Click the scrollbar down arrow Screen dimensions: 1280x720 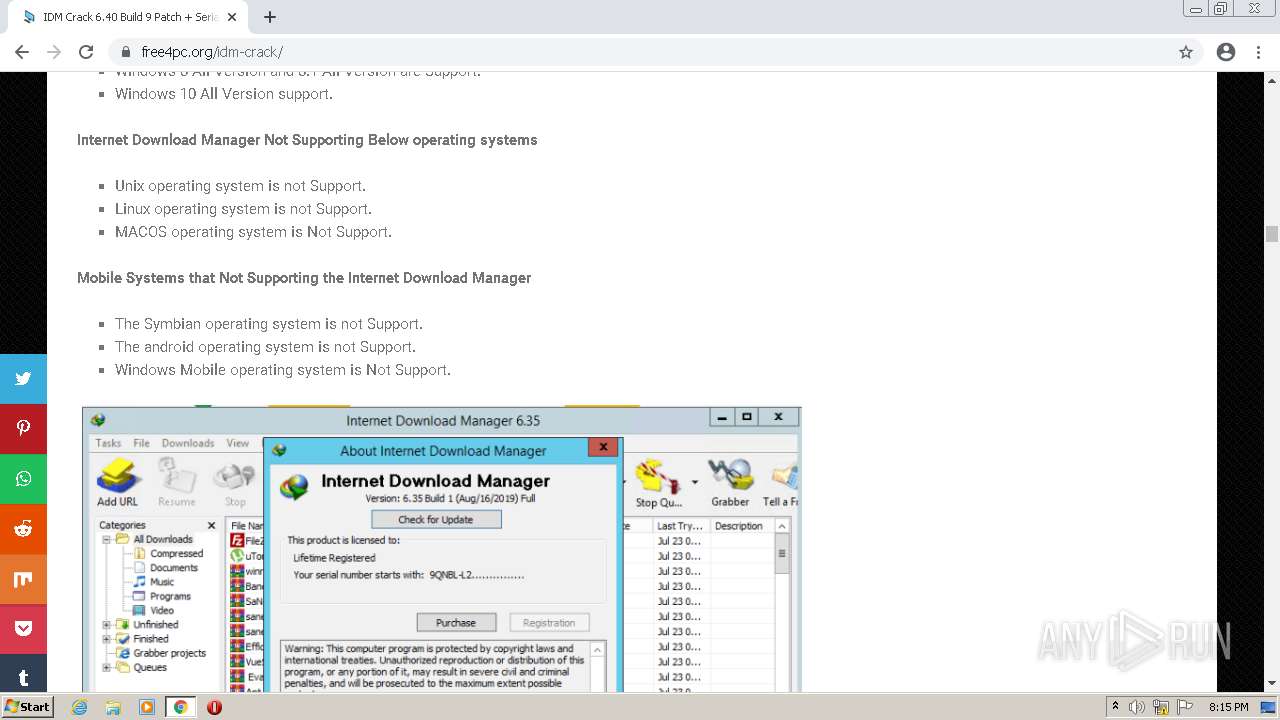pos(1272,684)
